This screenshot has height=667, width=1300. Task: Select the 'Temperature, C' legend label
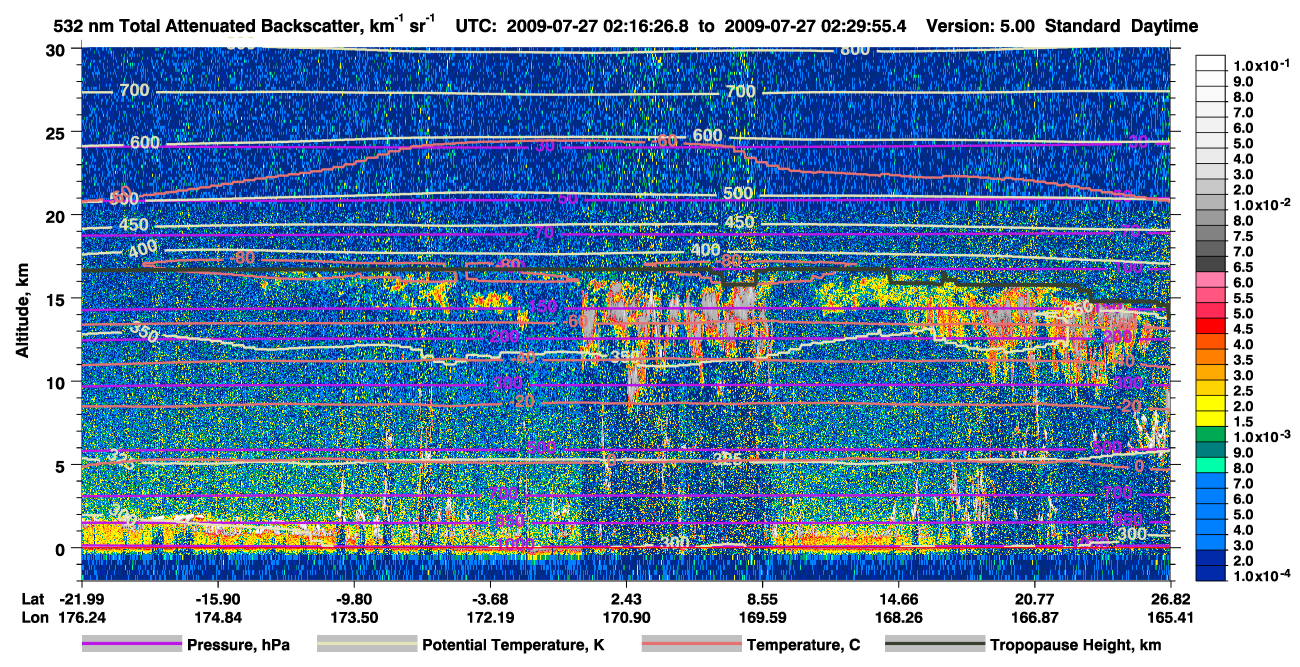(x=803, y=646)
